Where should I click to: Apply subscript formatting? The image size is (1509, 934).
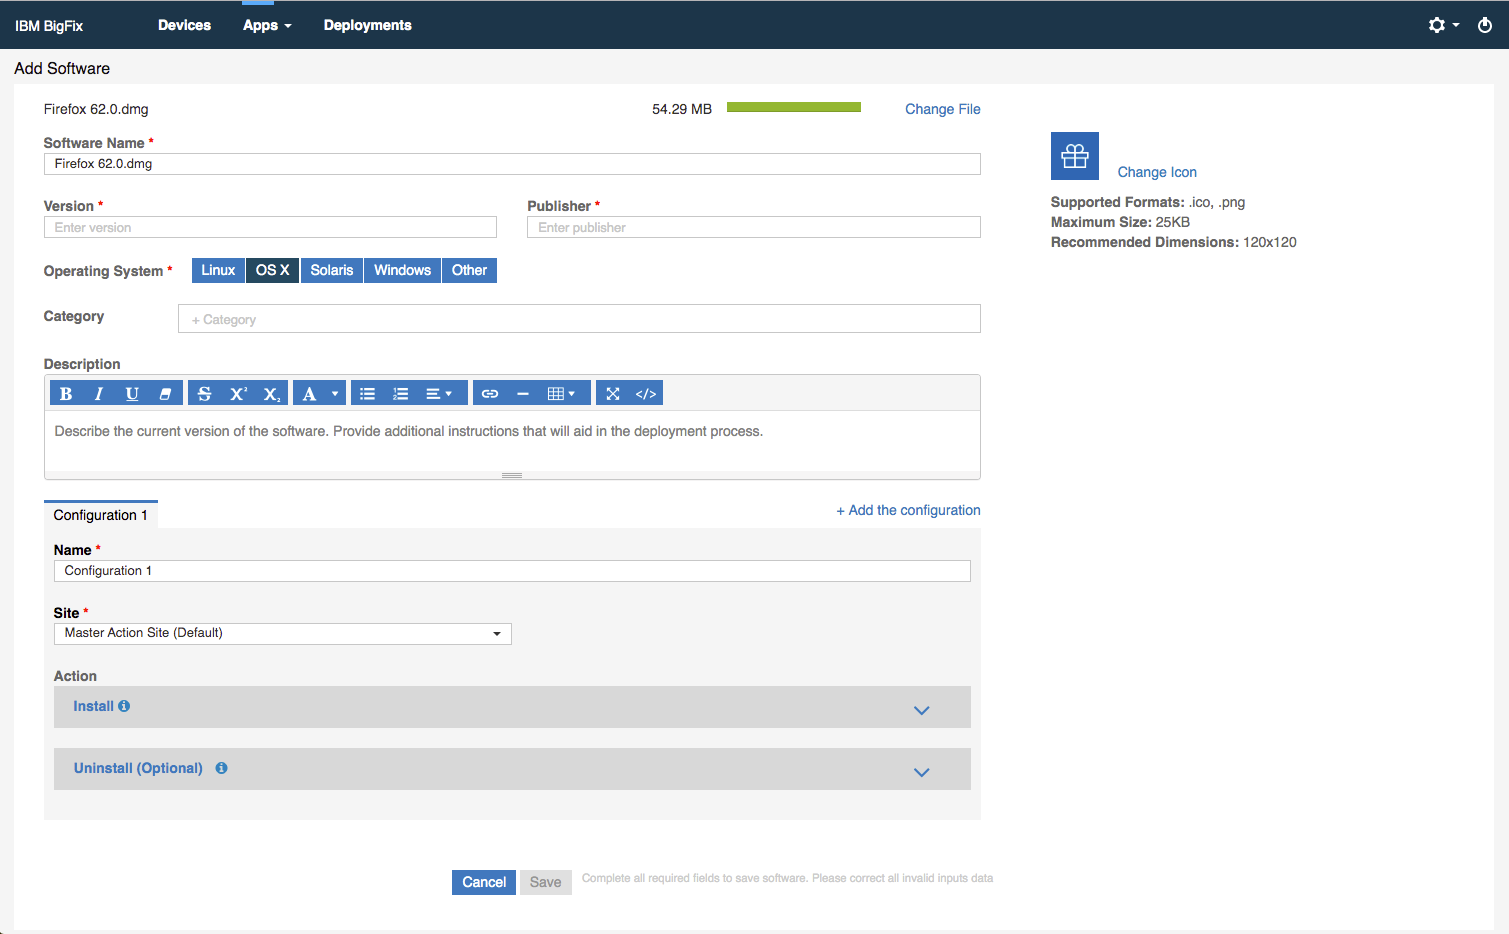tap(272, 394)
